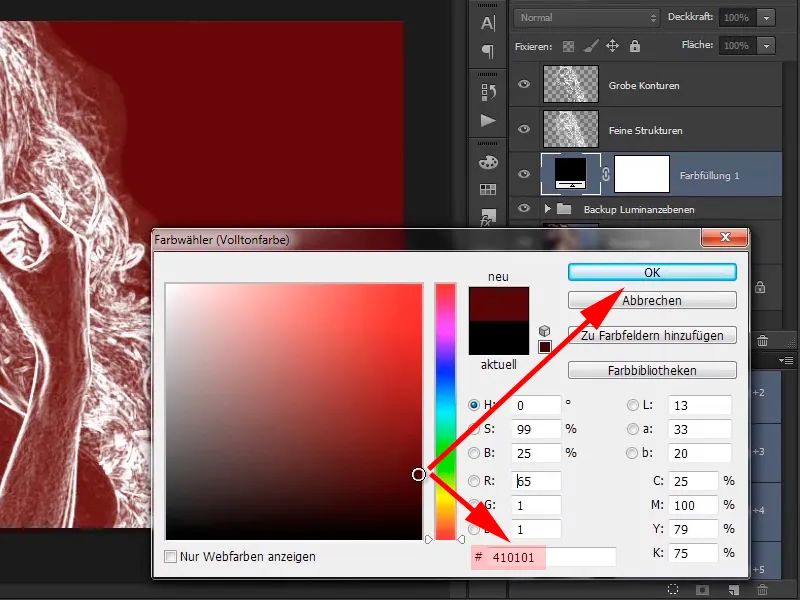The height and width of the screenshot is (600, 800).
Task: Hide the Grobe Konturen layer
Action: pyautogui.click(x=524, y=84)
